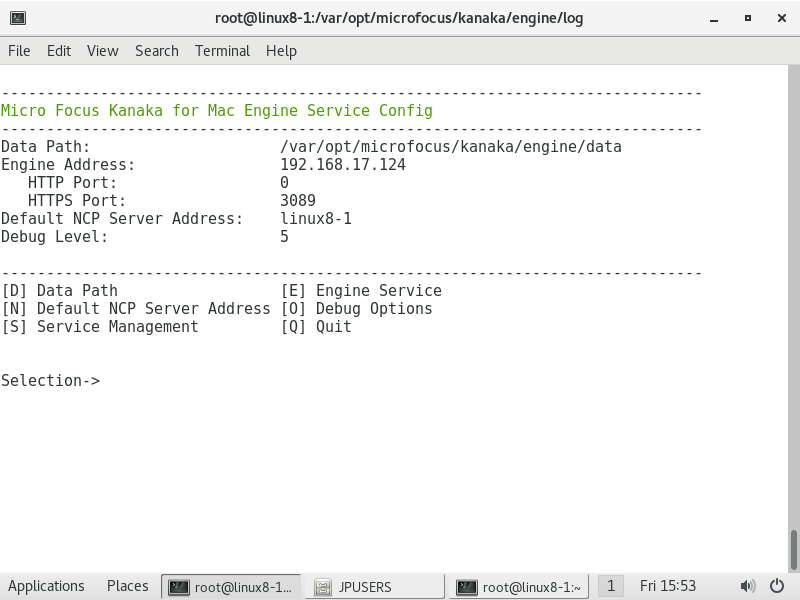Screen dimensions: 800x600
Task: Click the 'Debug Level:' label
Action: click(55, 237)
